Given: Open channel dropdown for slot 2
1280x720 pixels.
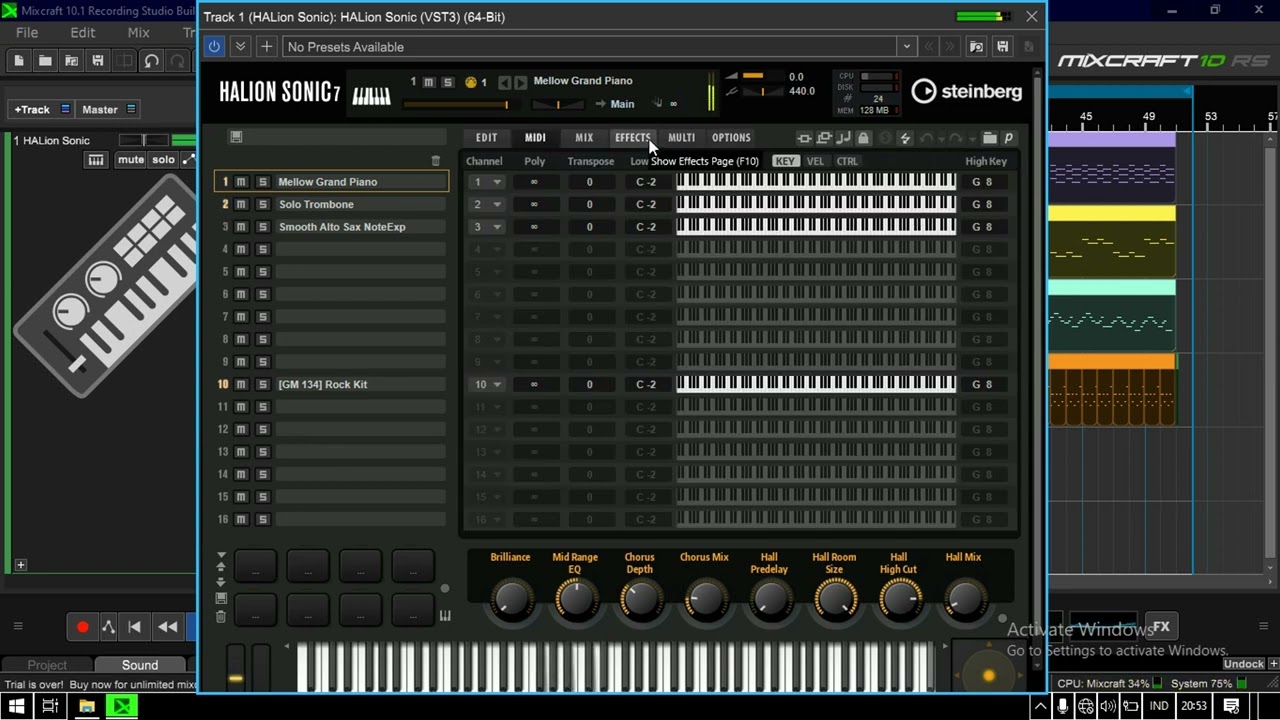Looking at the screenshot, I should [496, 204].
